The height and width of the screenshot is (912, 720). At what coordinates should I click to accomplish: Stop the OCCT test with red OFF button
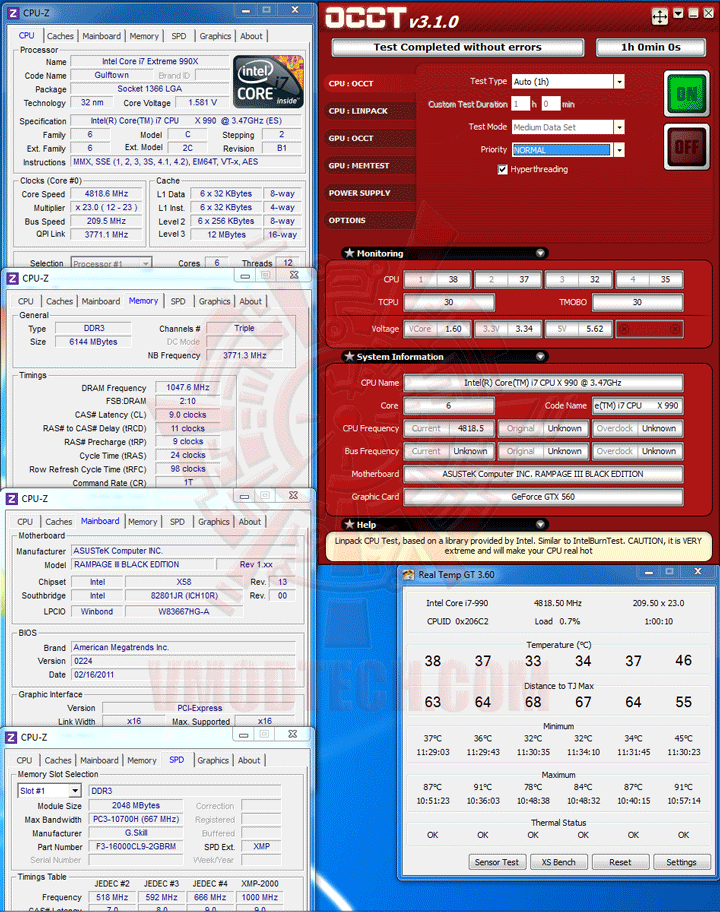(x=687, y=147)
